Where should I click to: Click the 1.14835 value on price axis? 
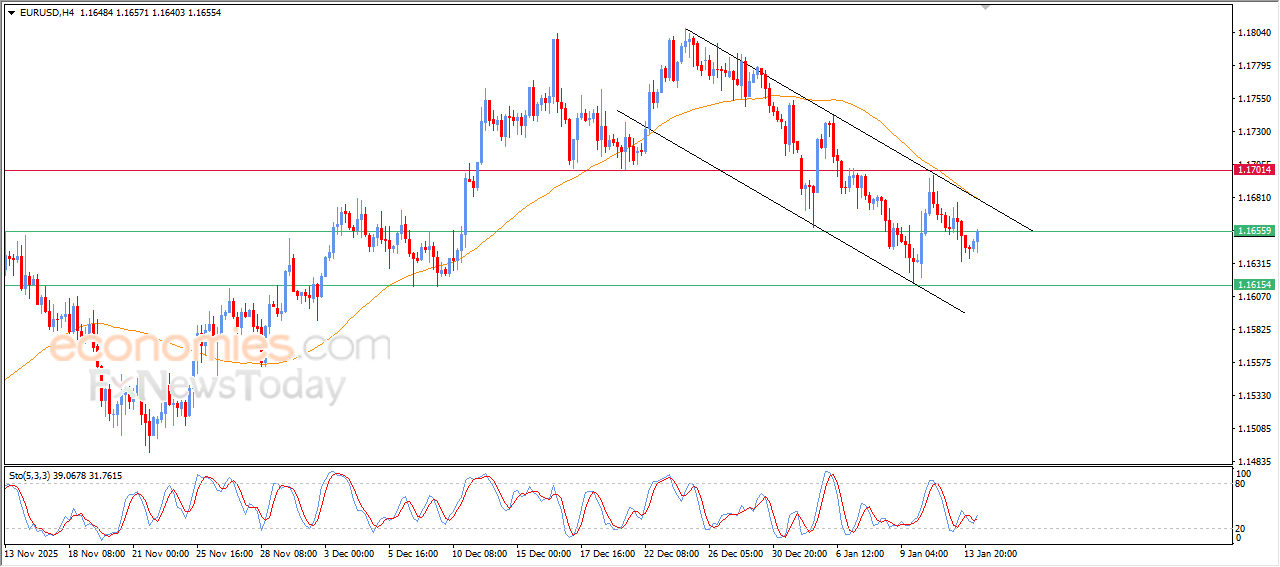tap(1254, 462)
